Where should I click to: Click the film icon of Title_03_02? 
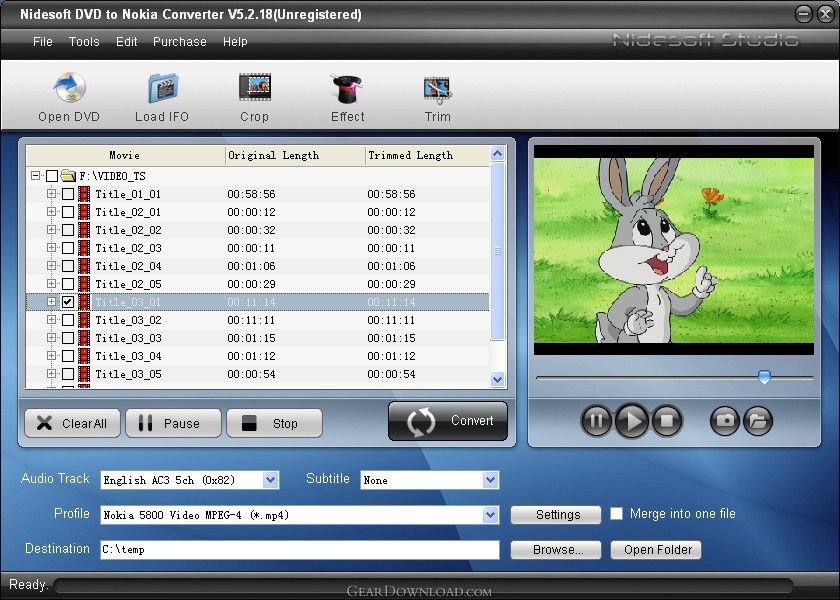[84, 320]
